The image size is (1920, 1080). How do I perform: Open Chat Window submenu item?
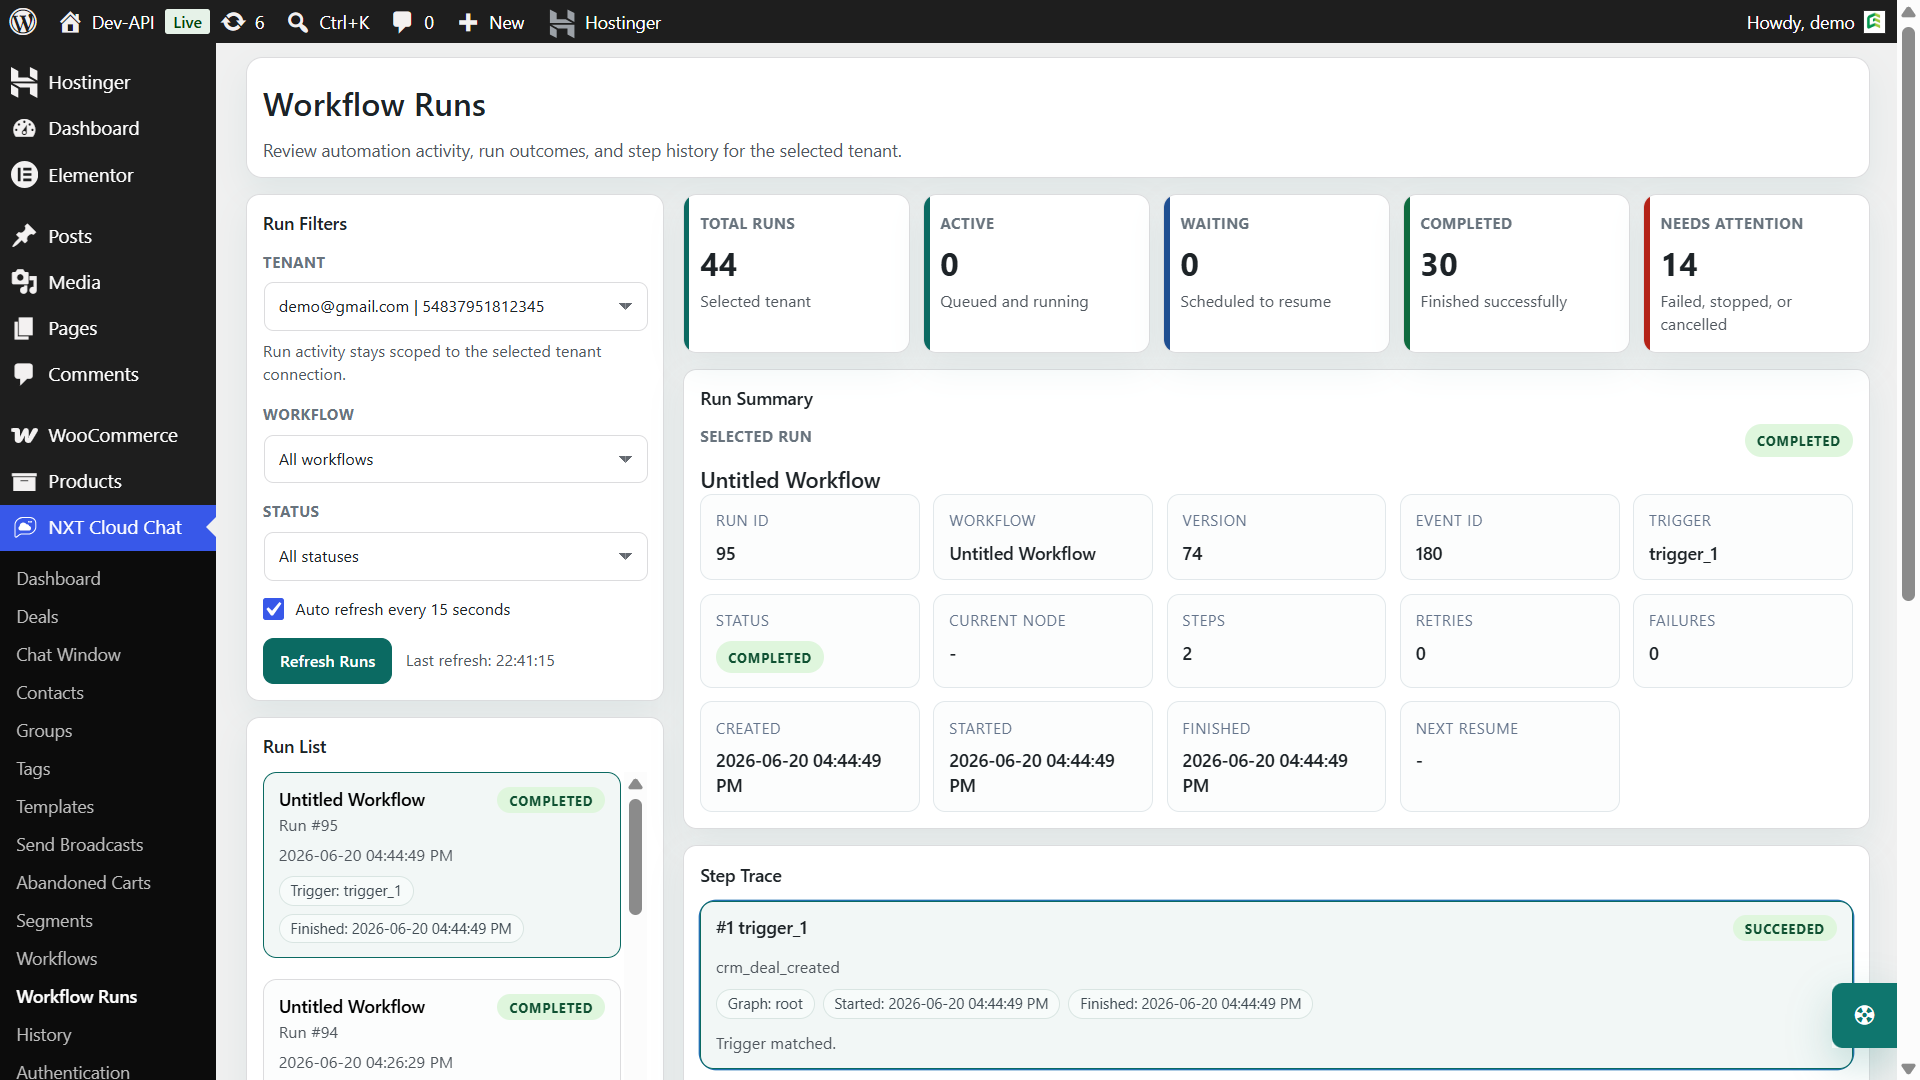click(x=68, y=655)
